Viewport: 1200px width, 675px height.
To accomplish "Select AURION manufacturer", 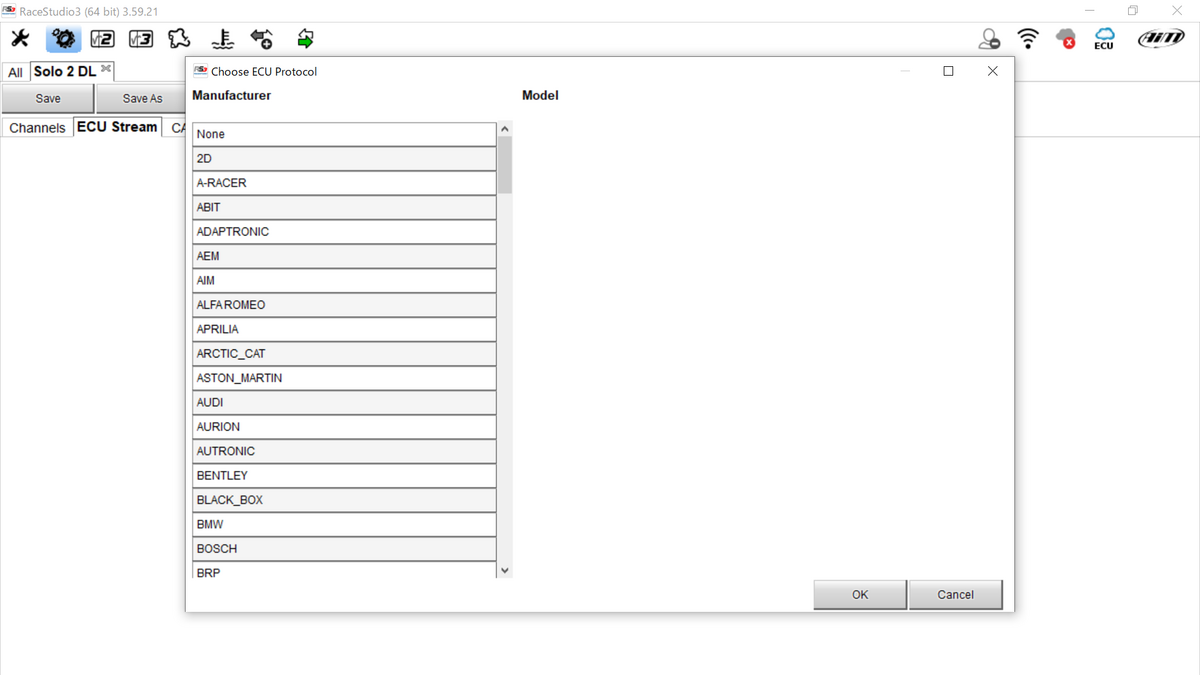I will 344,427.
